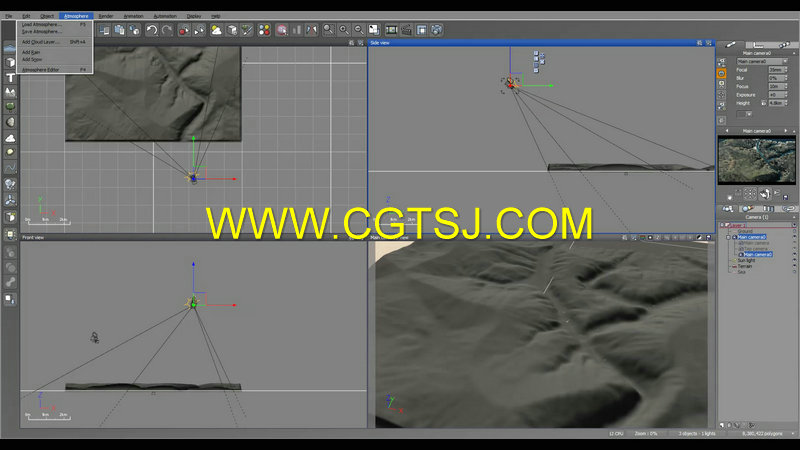Add a plant from the left toolbar
Image resolution: width=800 pixels, height=450 pixels.
click(x=10, y=107)
